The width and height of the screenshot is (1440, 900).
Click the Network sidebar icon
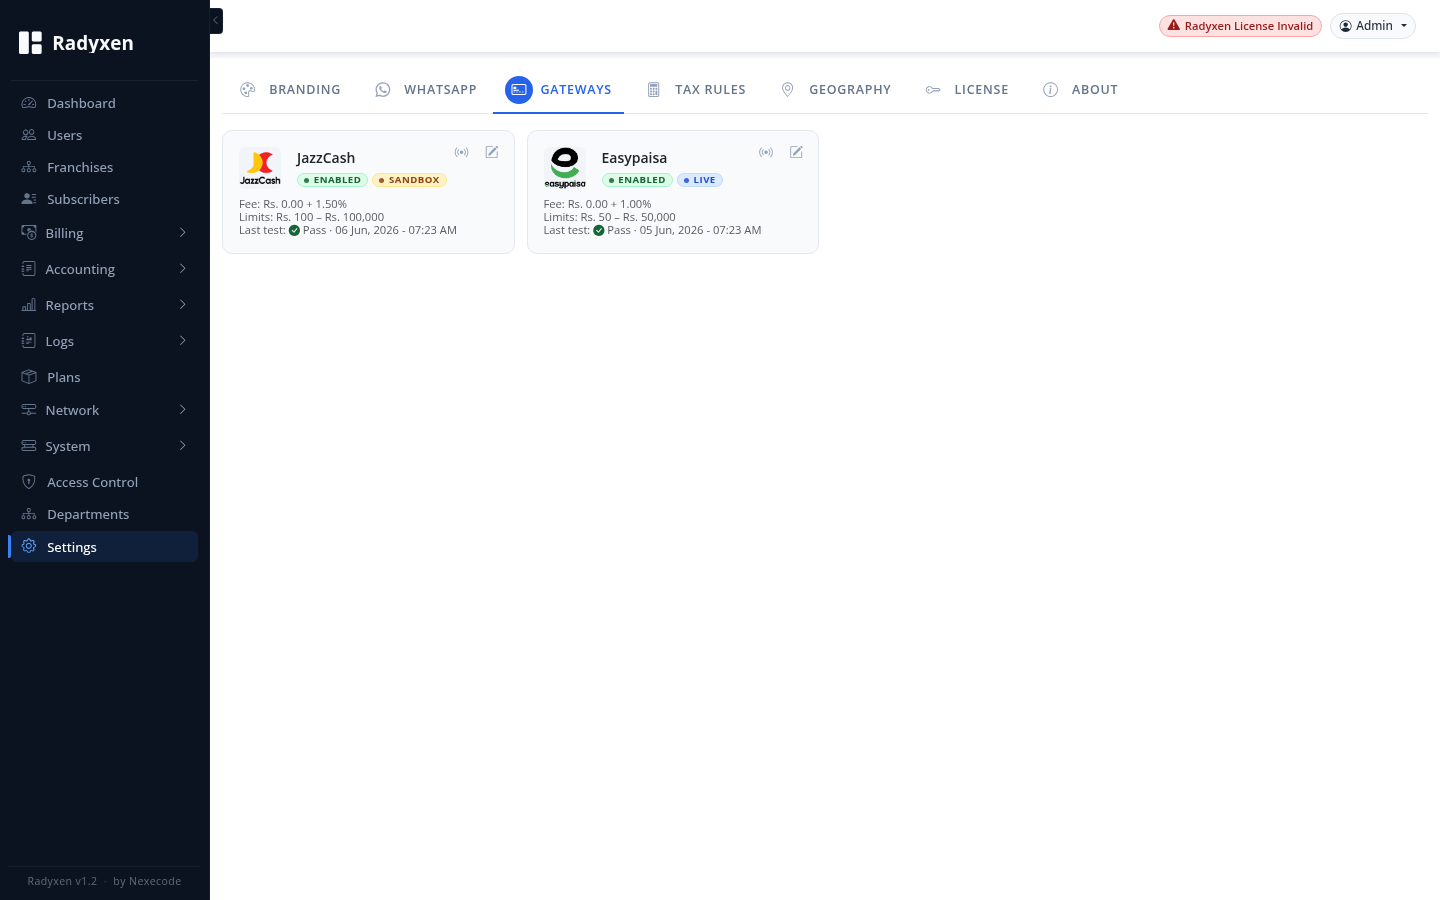pyautogui.click(x=29, y=409)
